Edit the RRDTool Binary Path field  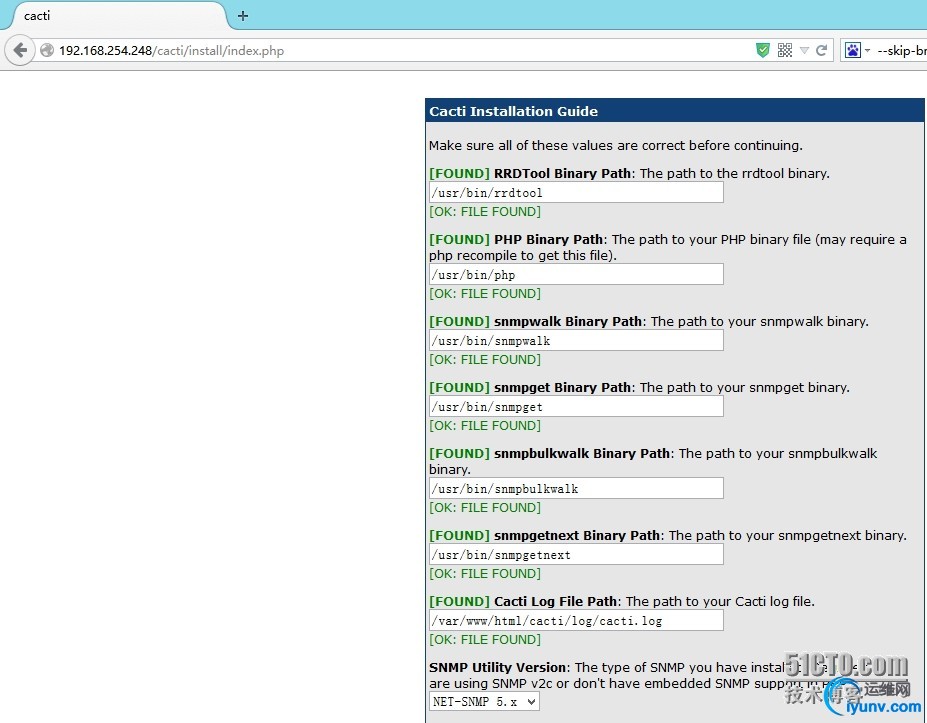point(576,193)
